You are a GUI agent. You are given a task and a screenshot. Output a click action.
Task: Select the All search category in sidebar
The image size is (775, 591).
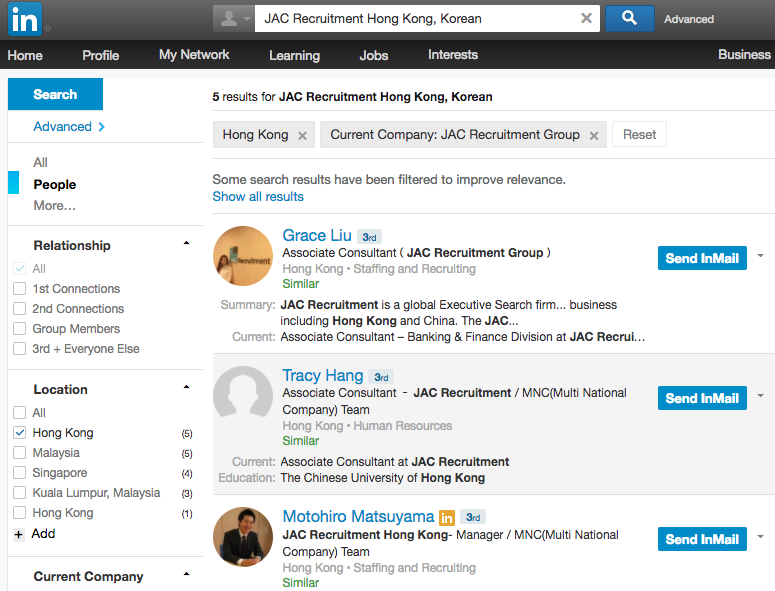41,163
